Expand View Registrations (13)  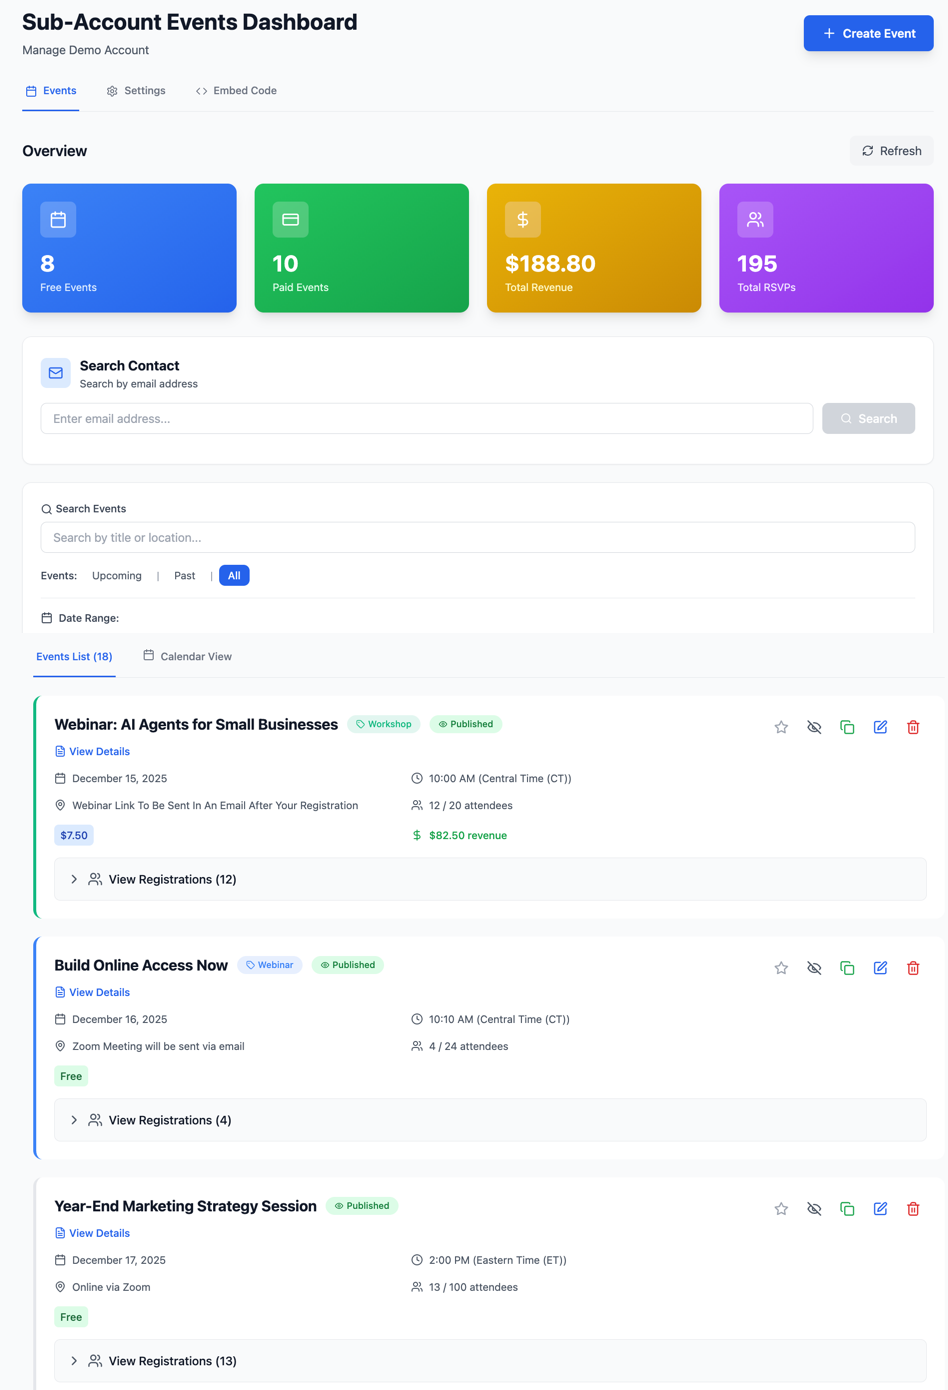(490, 1361)
